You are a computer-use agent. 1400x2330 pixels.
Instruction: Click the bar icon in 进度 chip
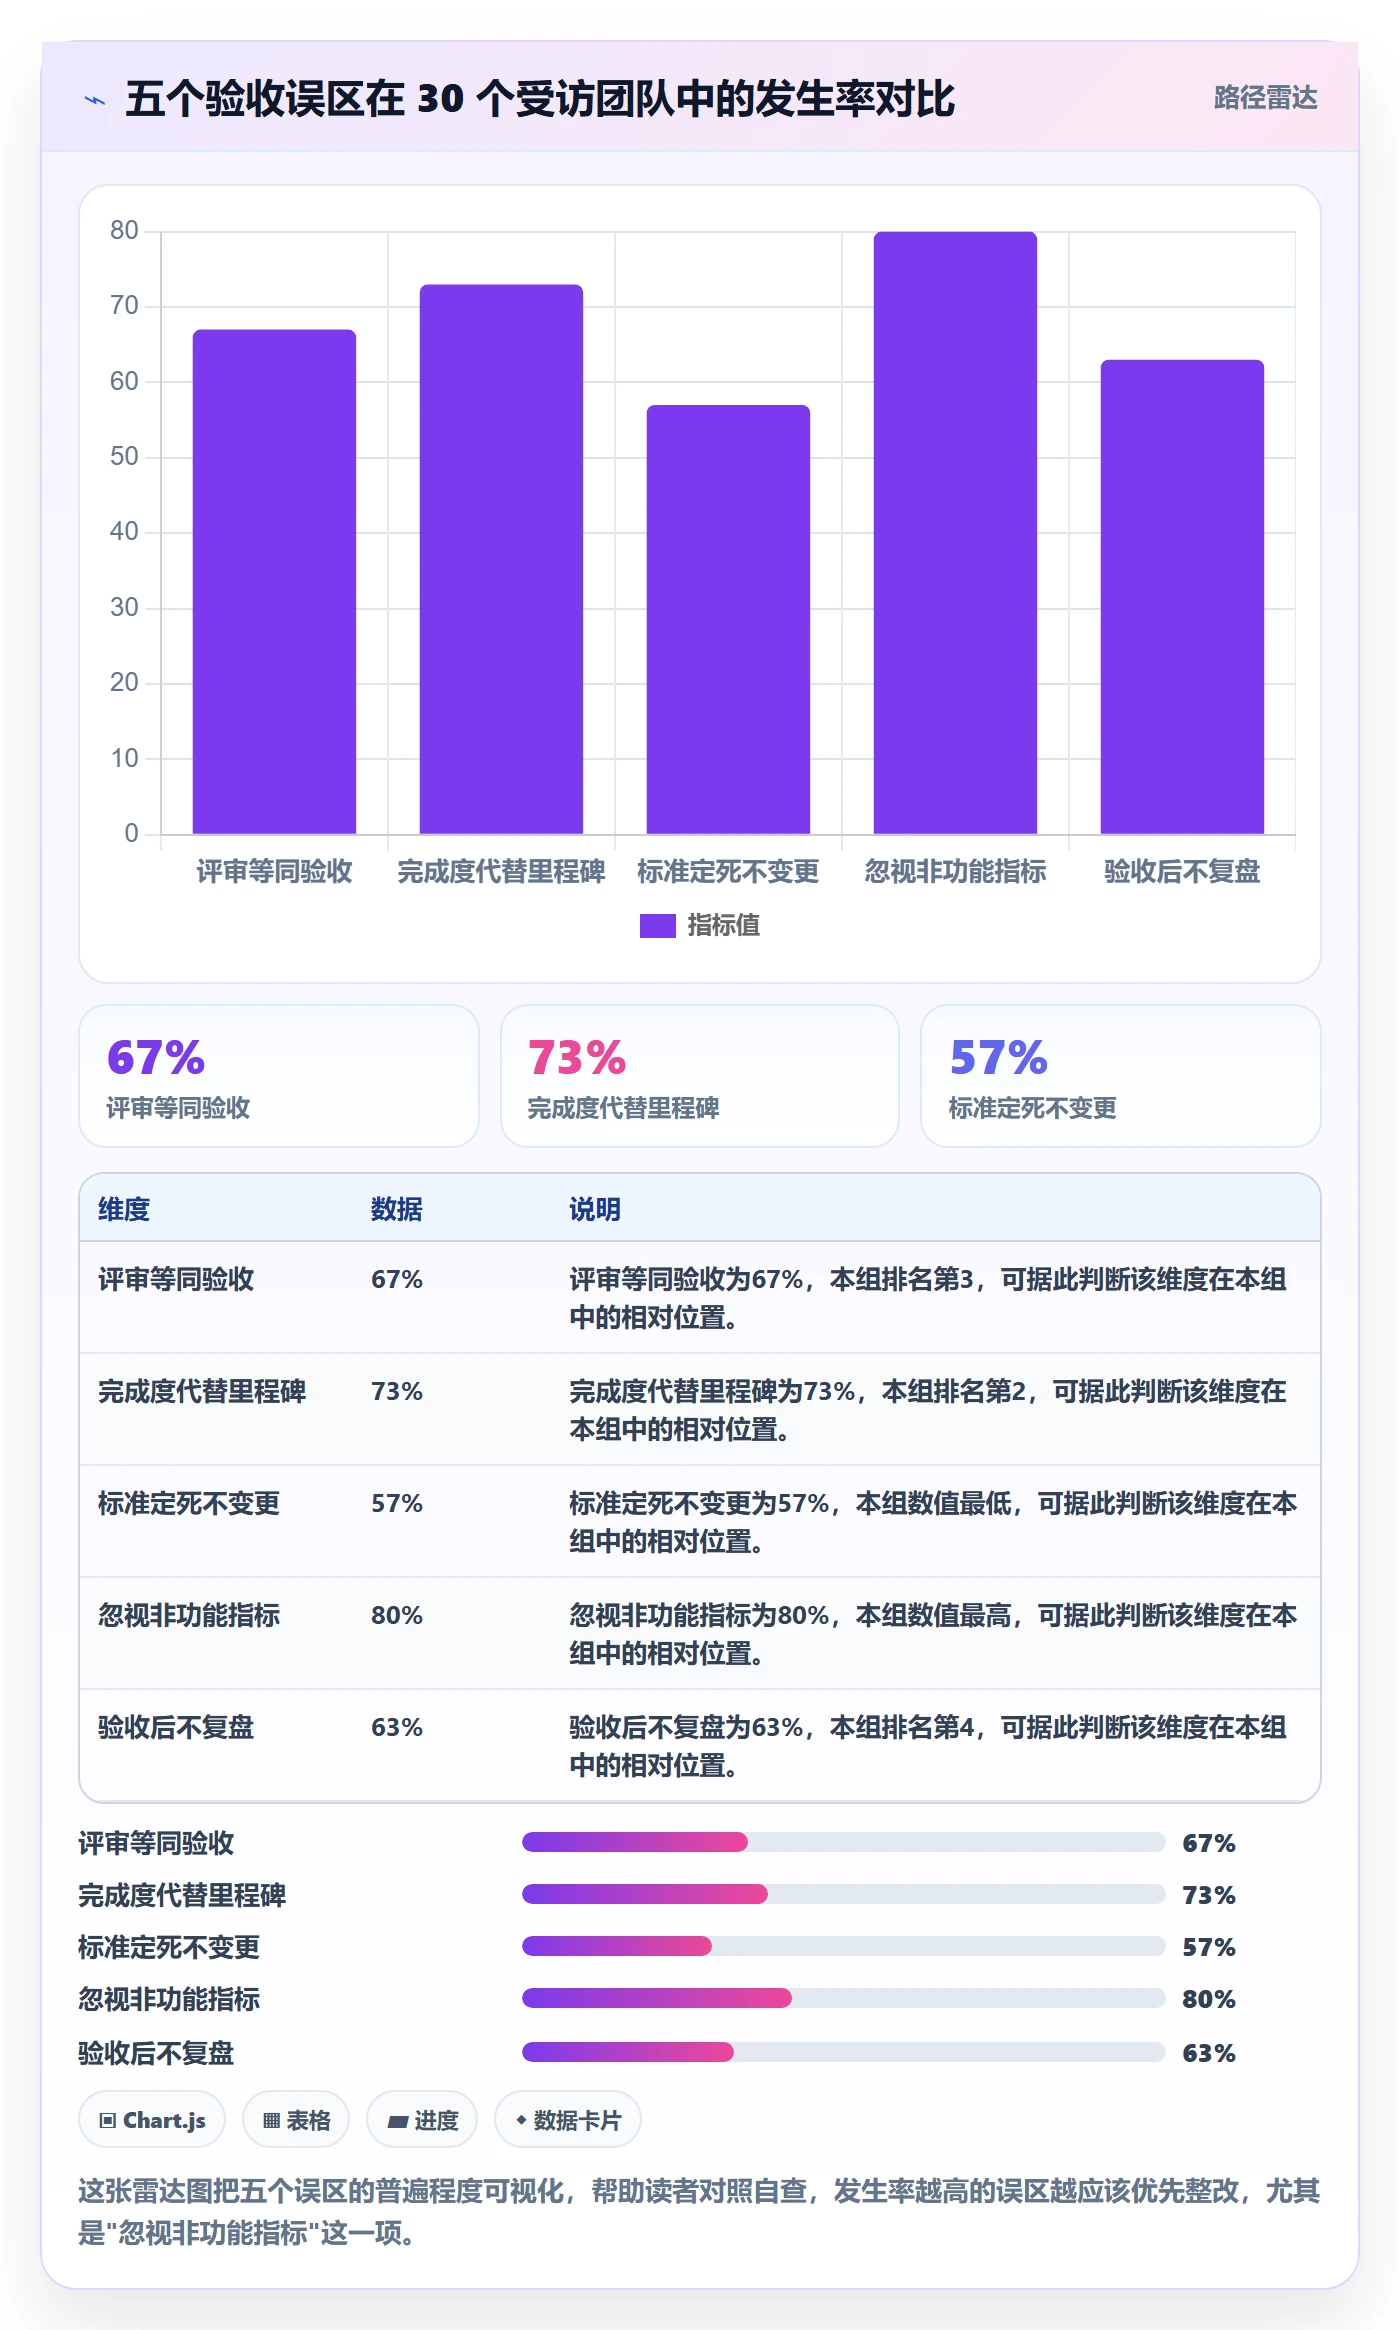point(397,2121)
